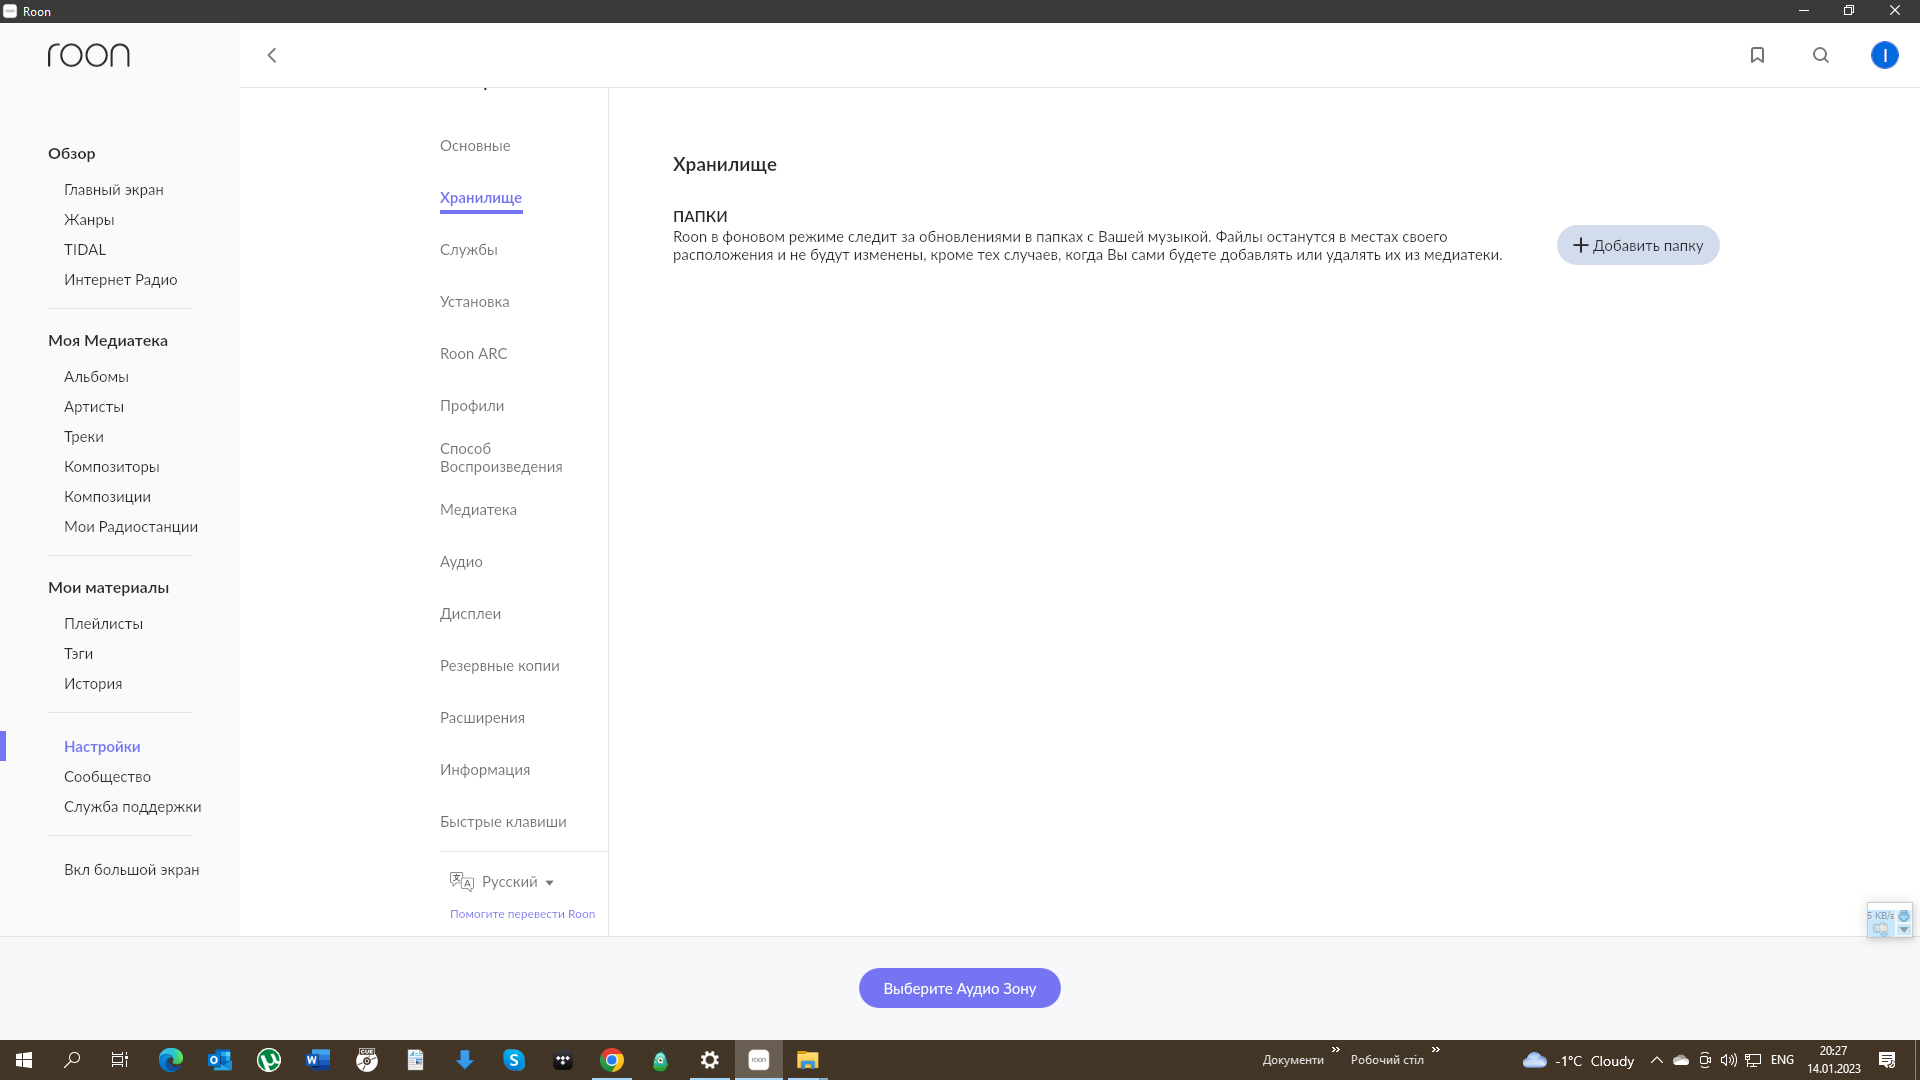Open Плейлисты in the sidebar
The width and height of the screenshot is (1920, 1080).
104,623
